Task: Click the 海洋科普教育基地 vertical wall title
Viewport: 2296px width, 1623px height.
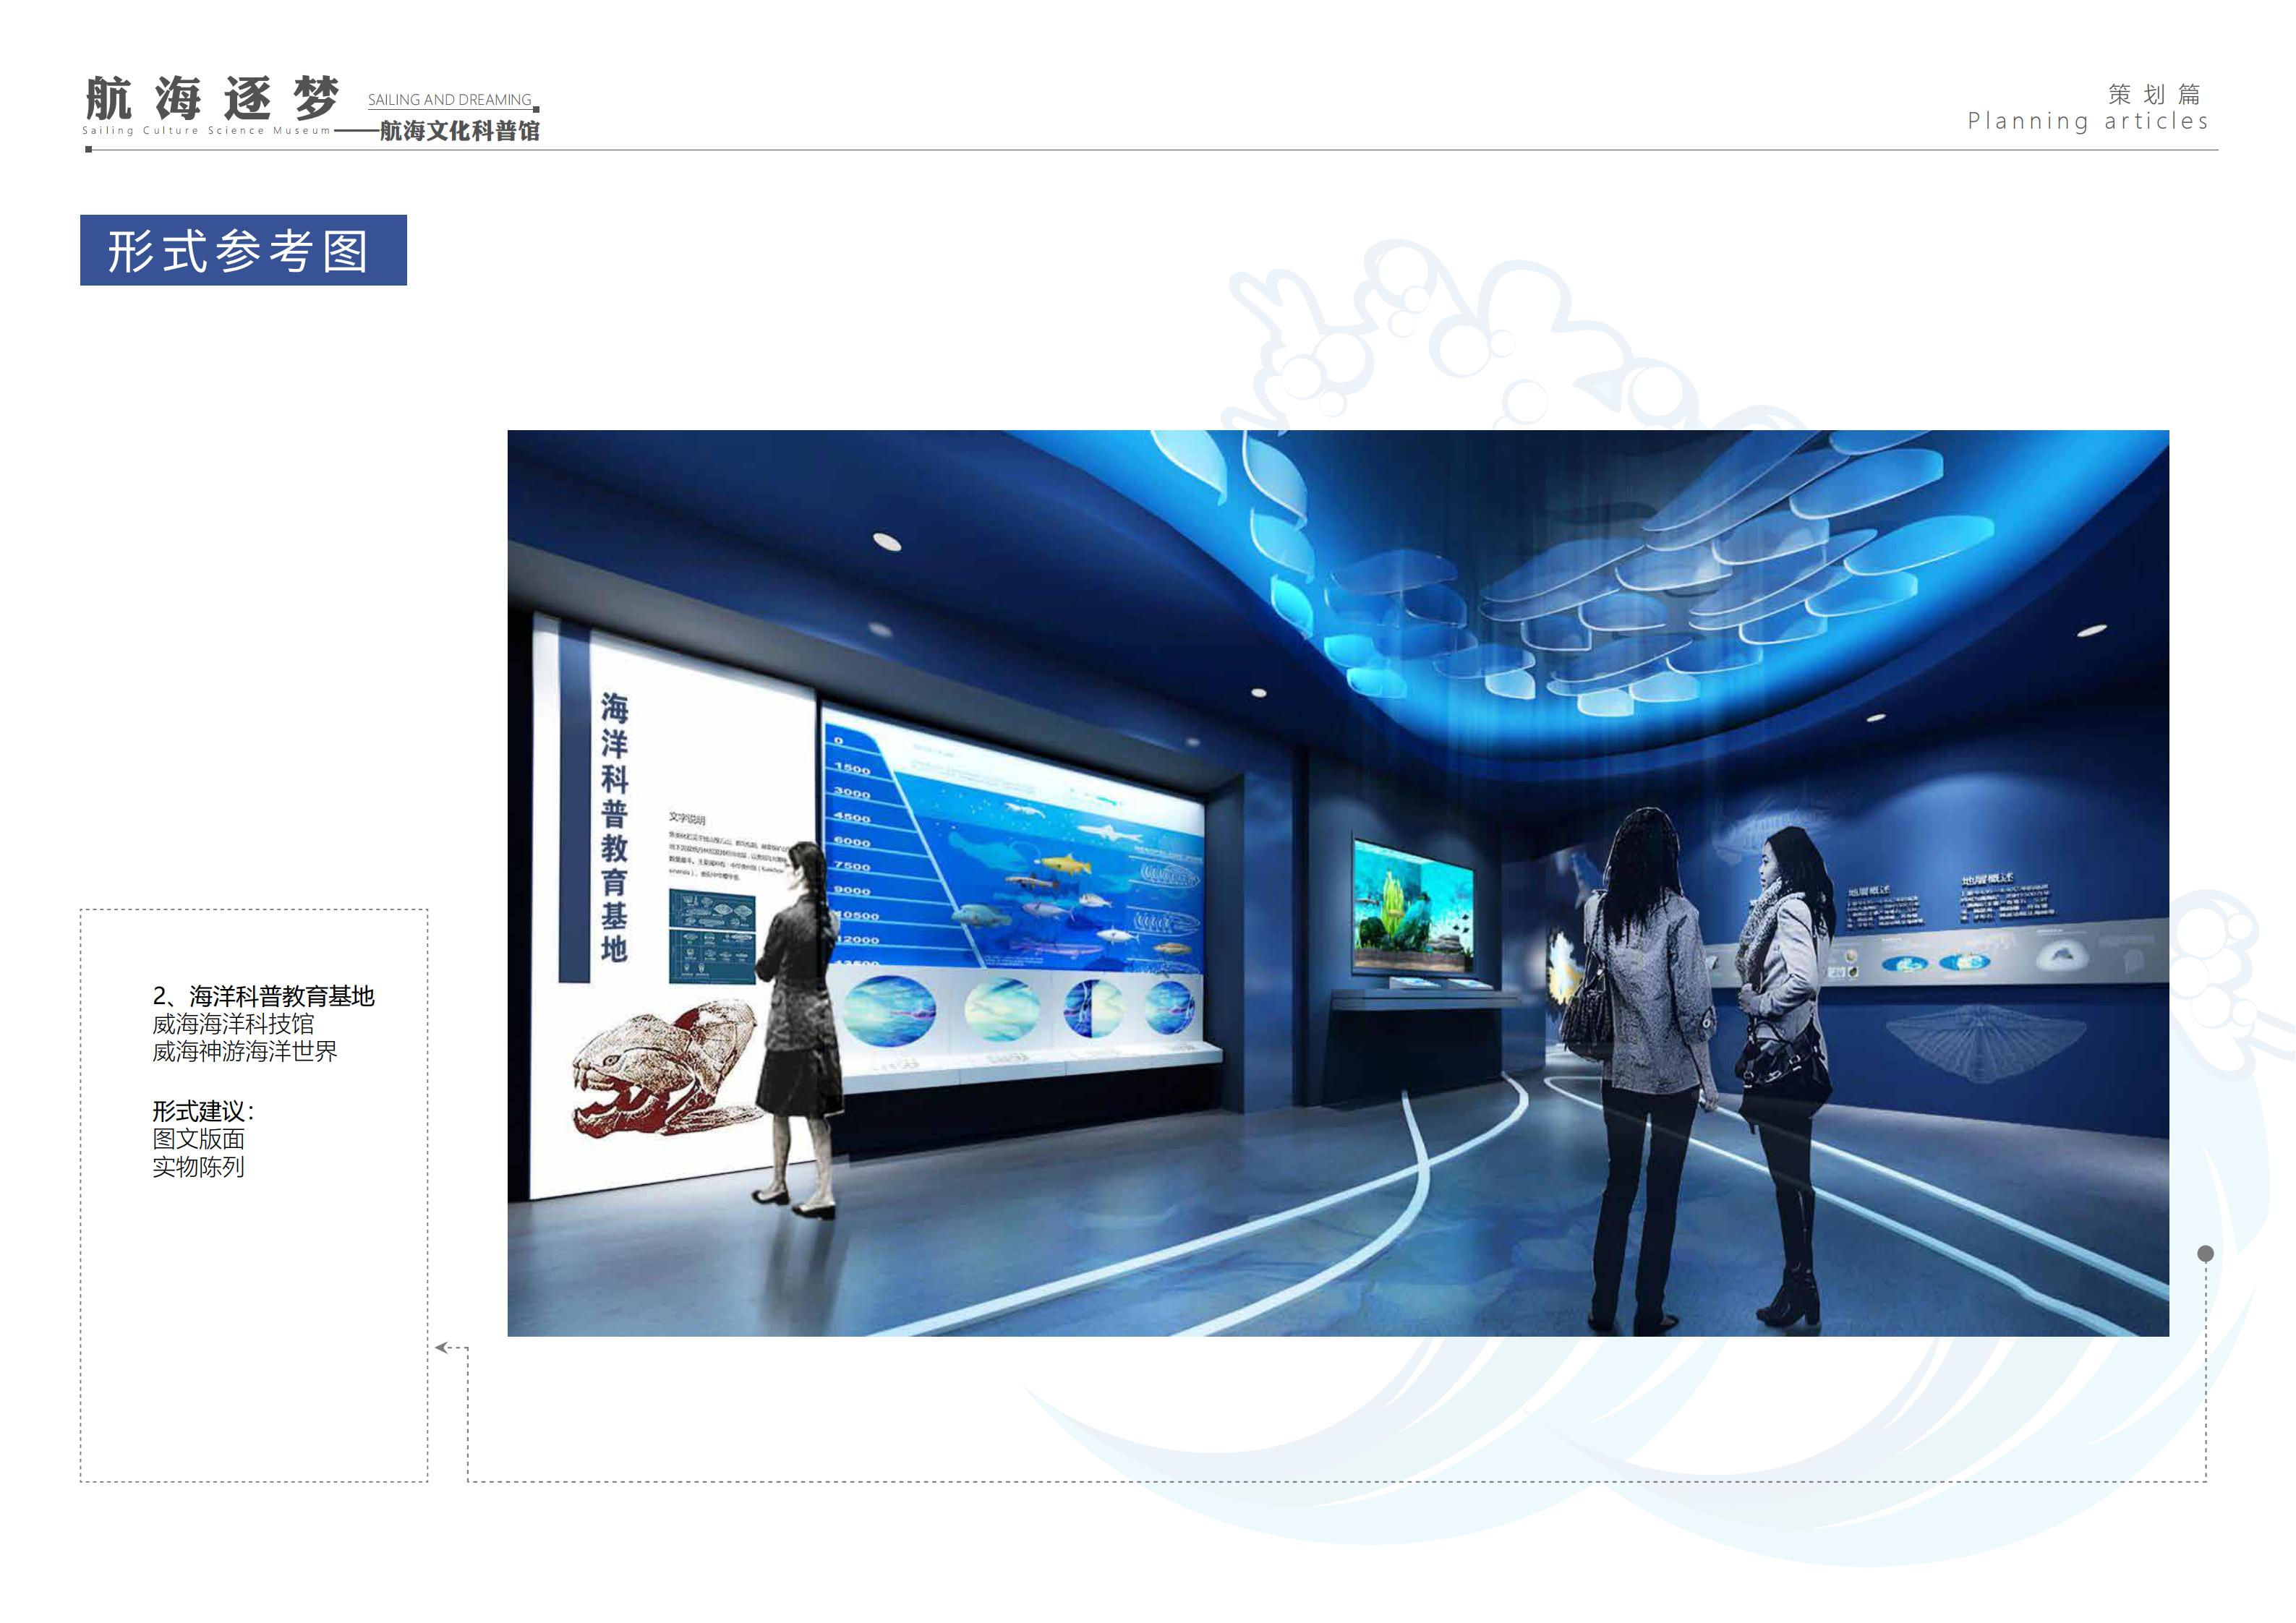Action: (x=614, y=826)
